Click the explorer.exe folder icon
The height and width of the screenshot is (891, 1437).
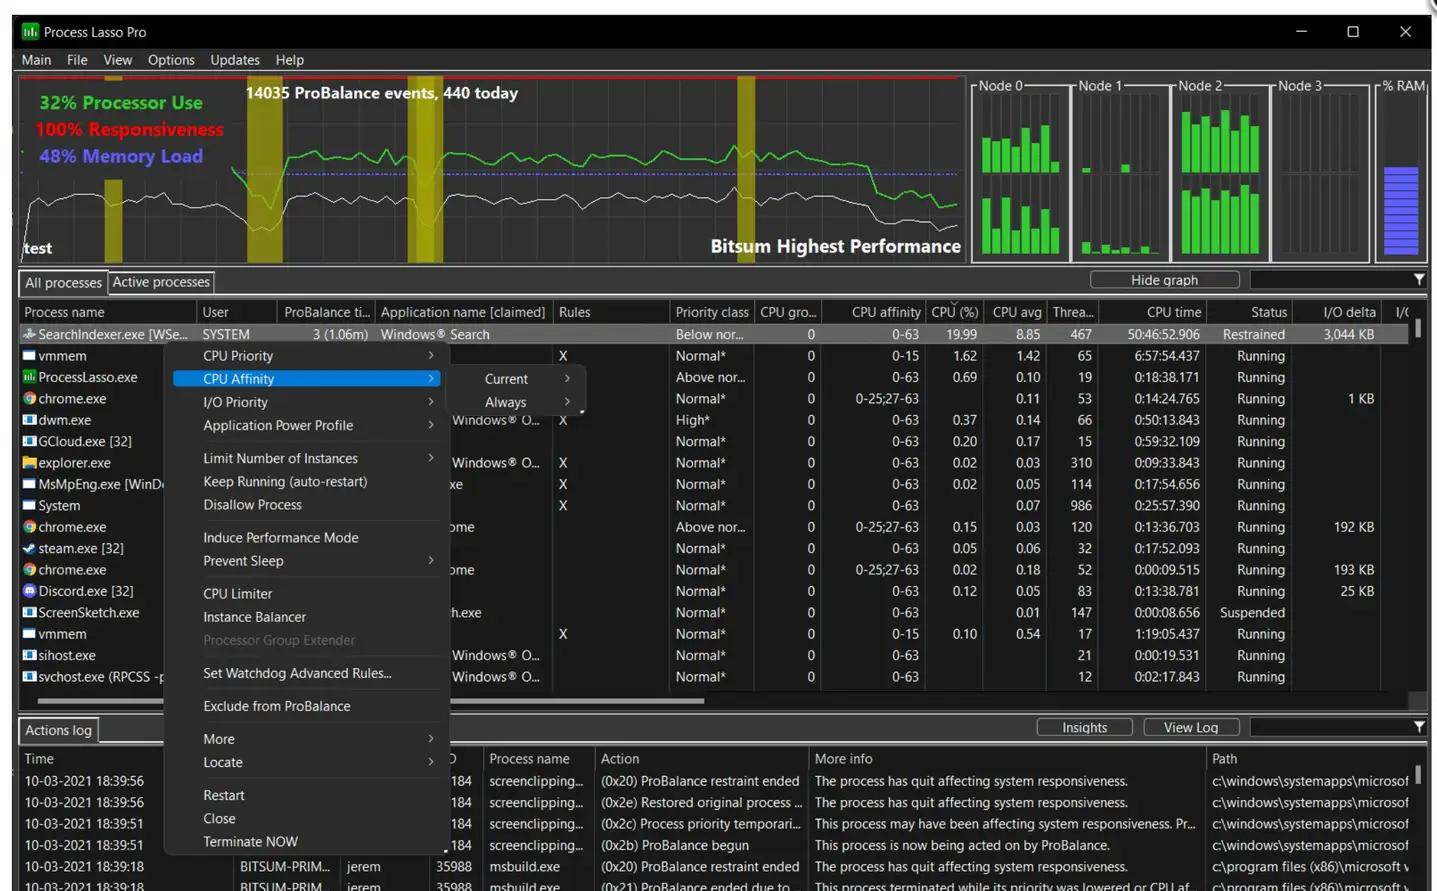[x=29, y=463]
